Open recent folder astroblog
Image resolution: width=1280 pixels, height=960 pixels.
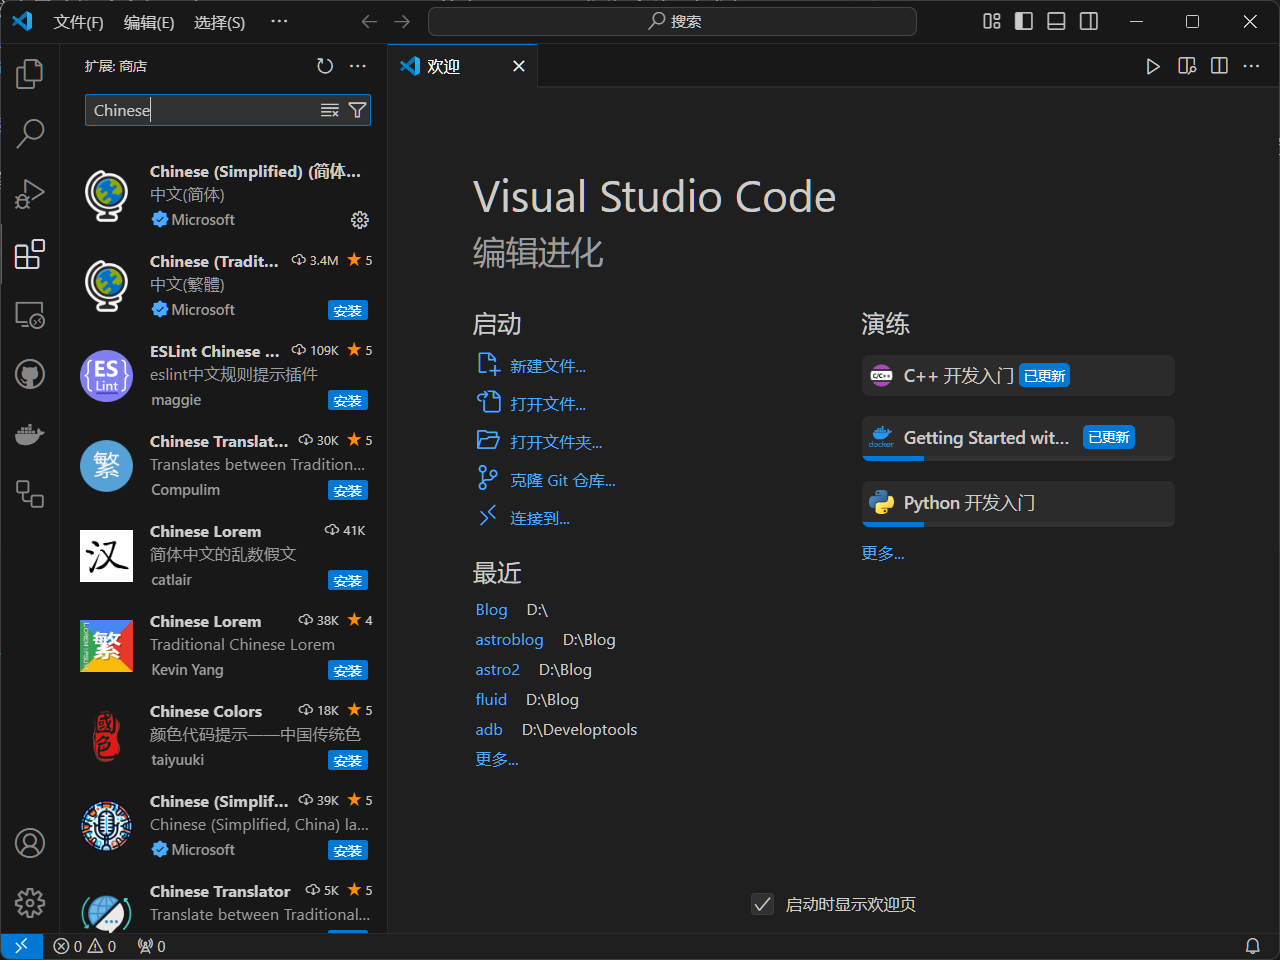click(509, 639)
